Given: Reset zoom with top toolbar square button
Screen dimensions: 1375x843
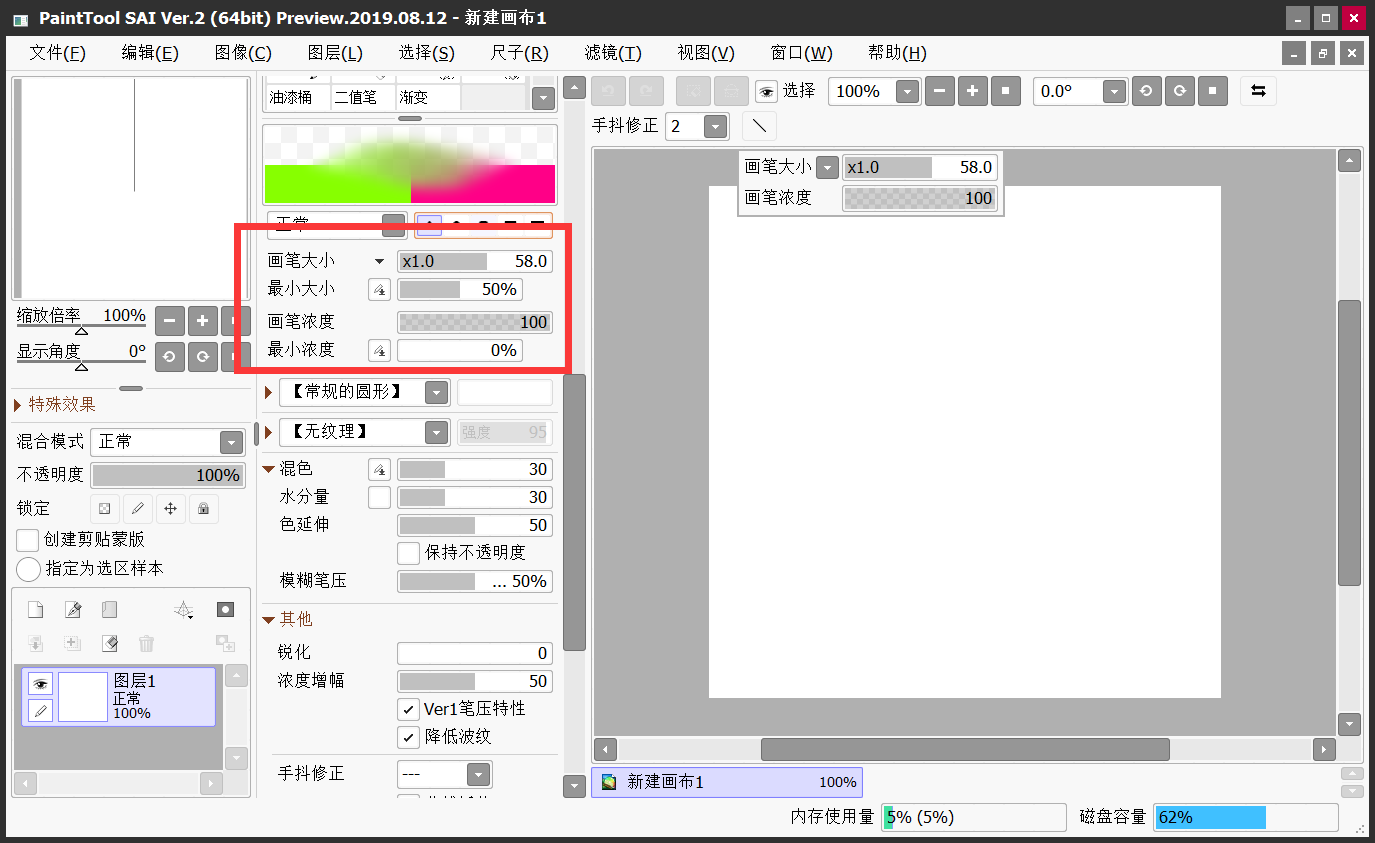Looking at the screenshot, I should [x=1005, y=91].
